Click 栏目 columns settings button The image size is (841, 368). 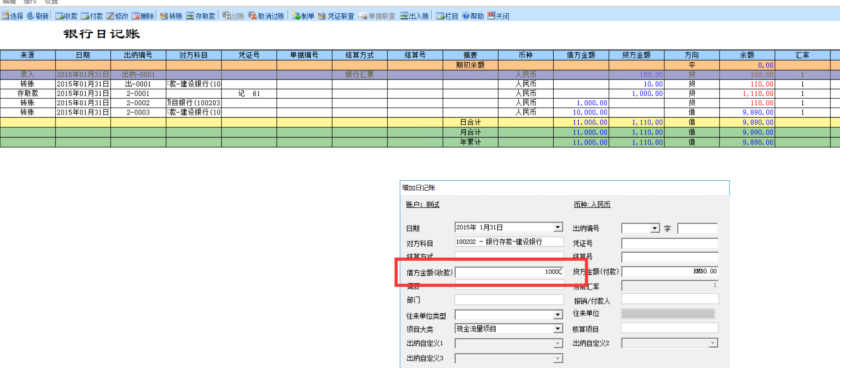coord(447,16)
